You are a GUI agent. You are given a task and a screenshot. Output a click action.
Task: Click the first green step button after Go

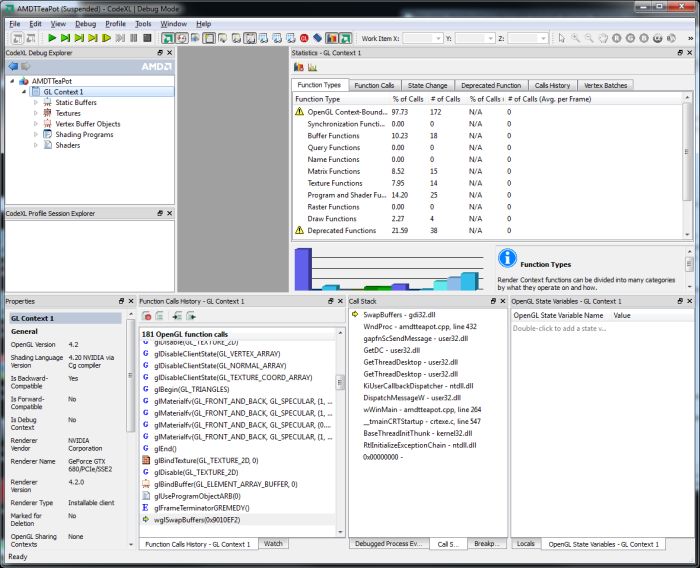(x=66, y=38)
